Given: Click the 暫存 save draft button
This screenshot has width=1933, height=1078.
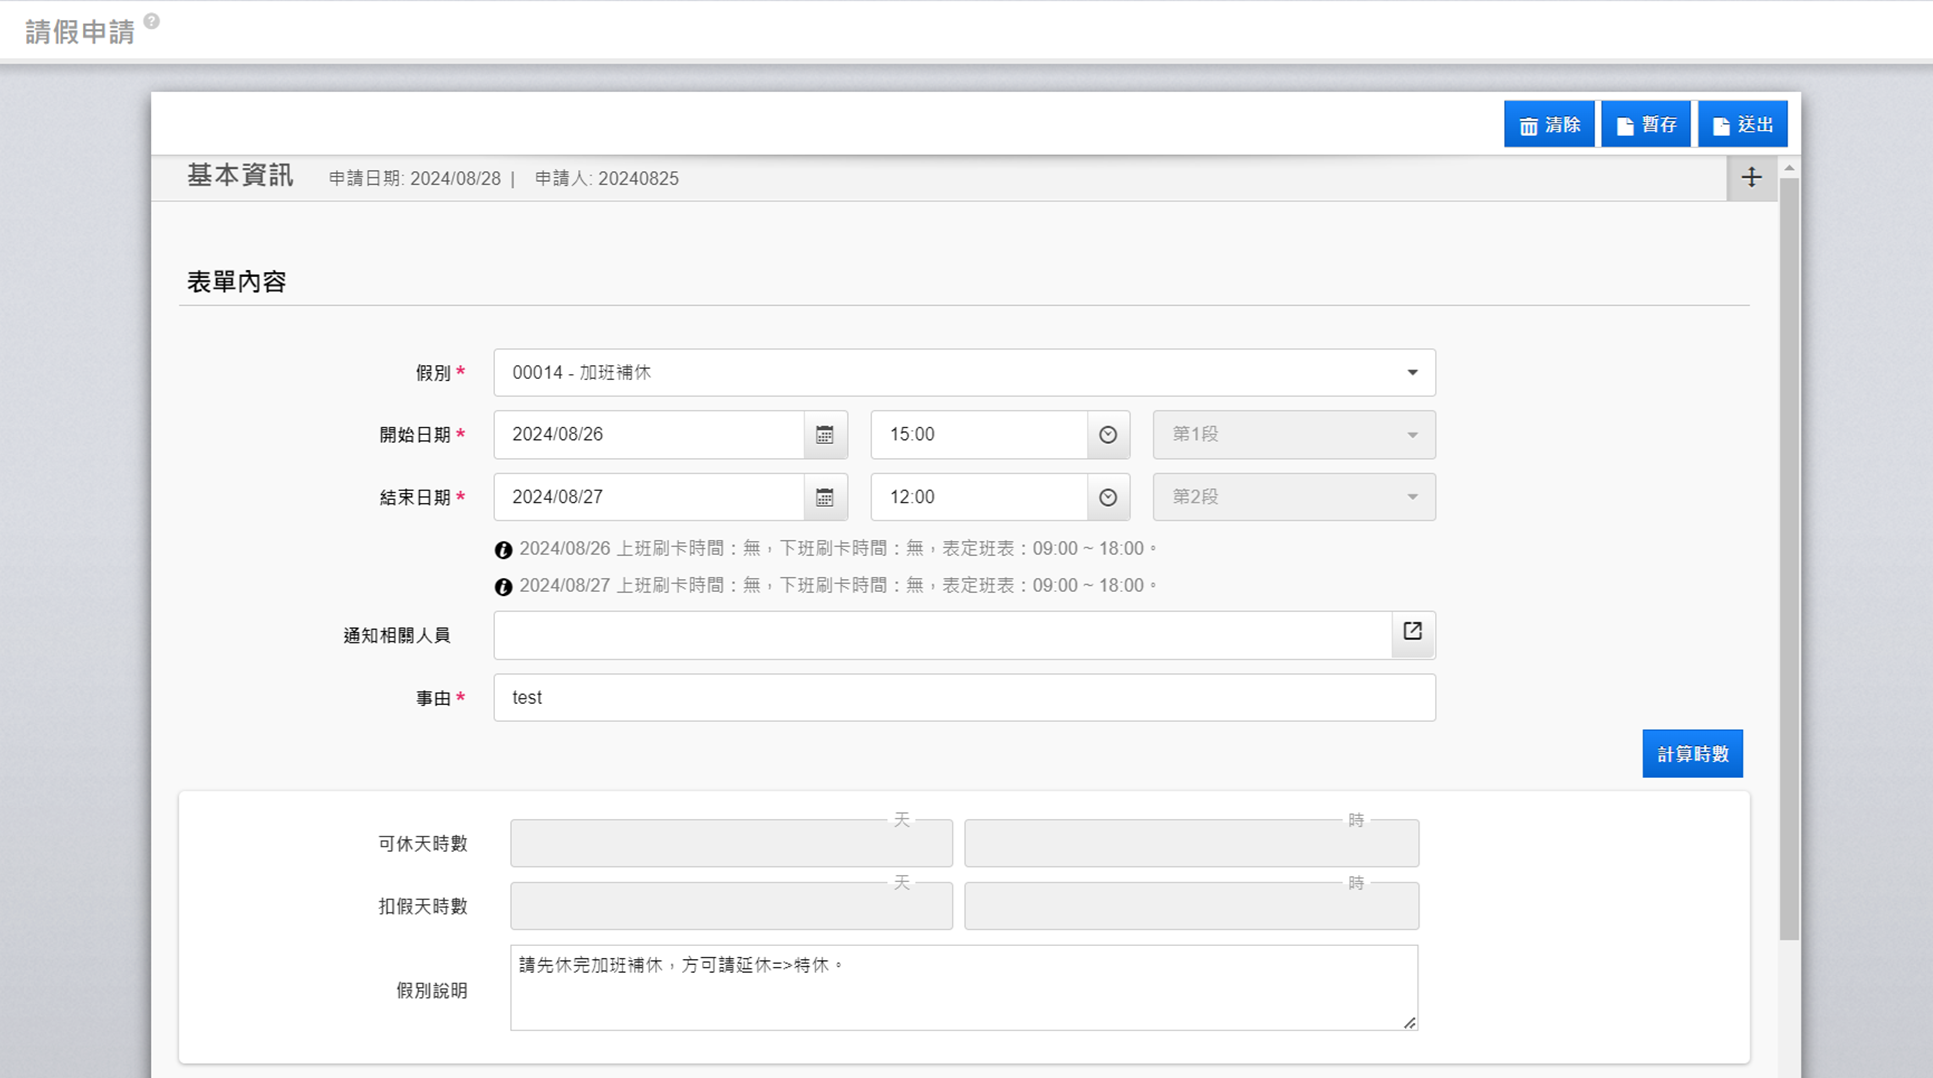Looking at the screenshot, I should [x=1645, y=125].
